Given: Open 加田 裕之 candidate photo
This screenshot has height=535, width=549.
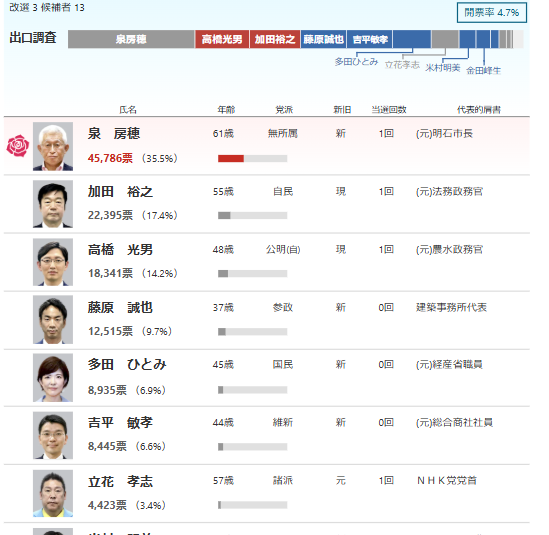Looking at the screenshot, I should pos(53,204).
